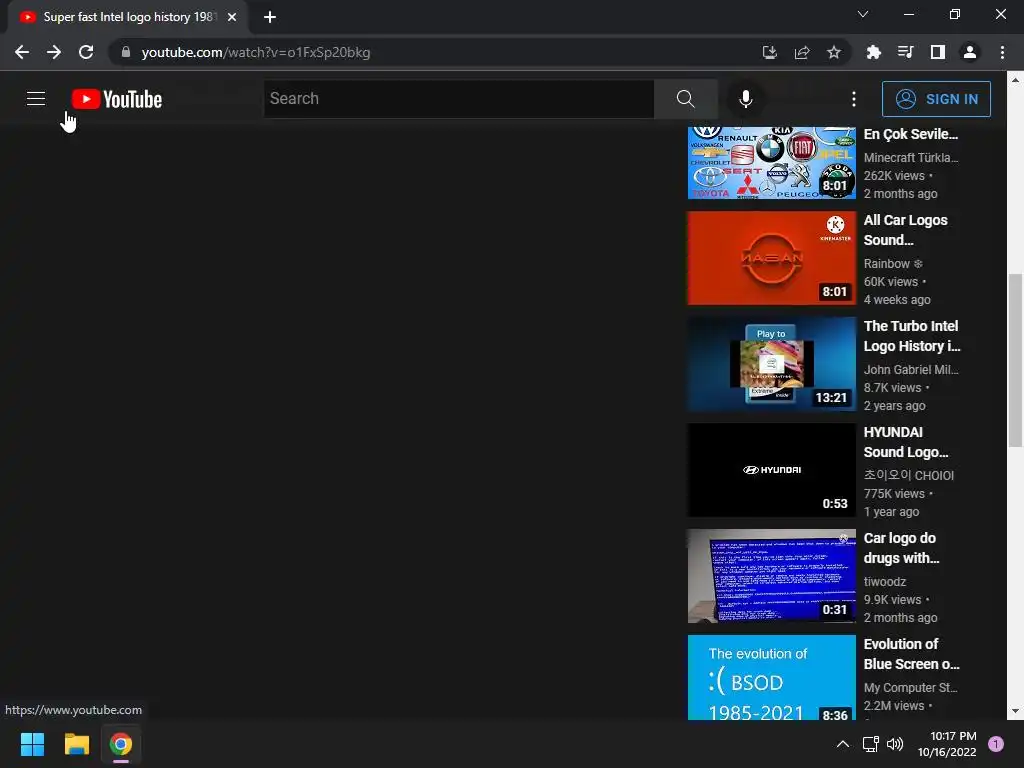Reload the page in Chrome
The image size is (1024, 768).
coord(86,52)
